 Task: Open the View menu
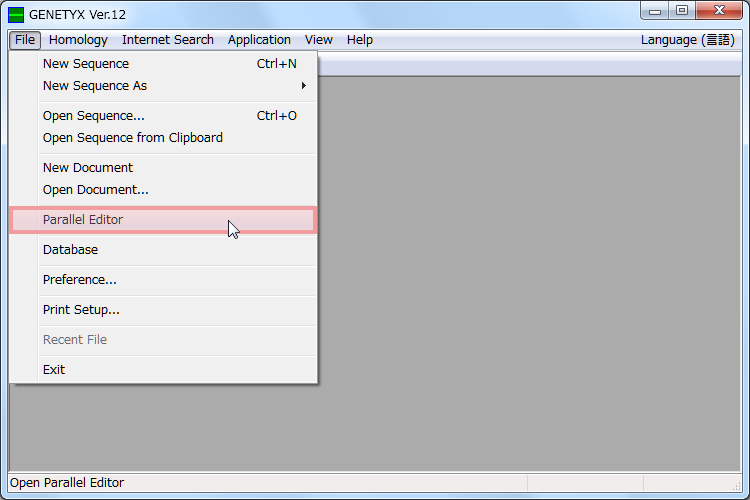click(319, 40)
